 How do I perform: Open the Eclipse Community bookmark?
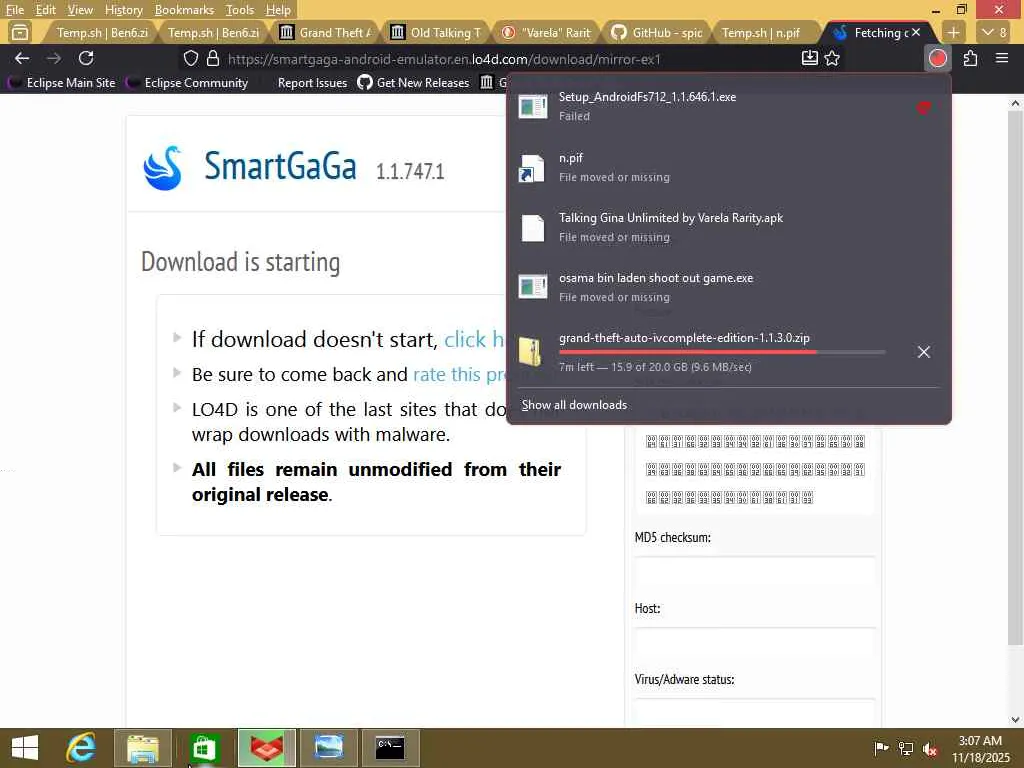tap(188, 82)
